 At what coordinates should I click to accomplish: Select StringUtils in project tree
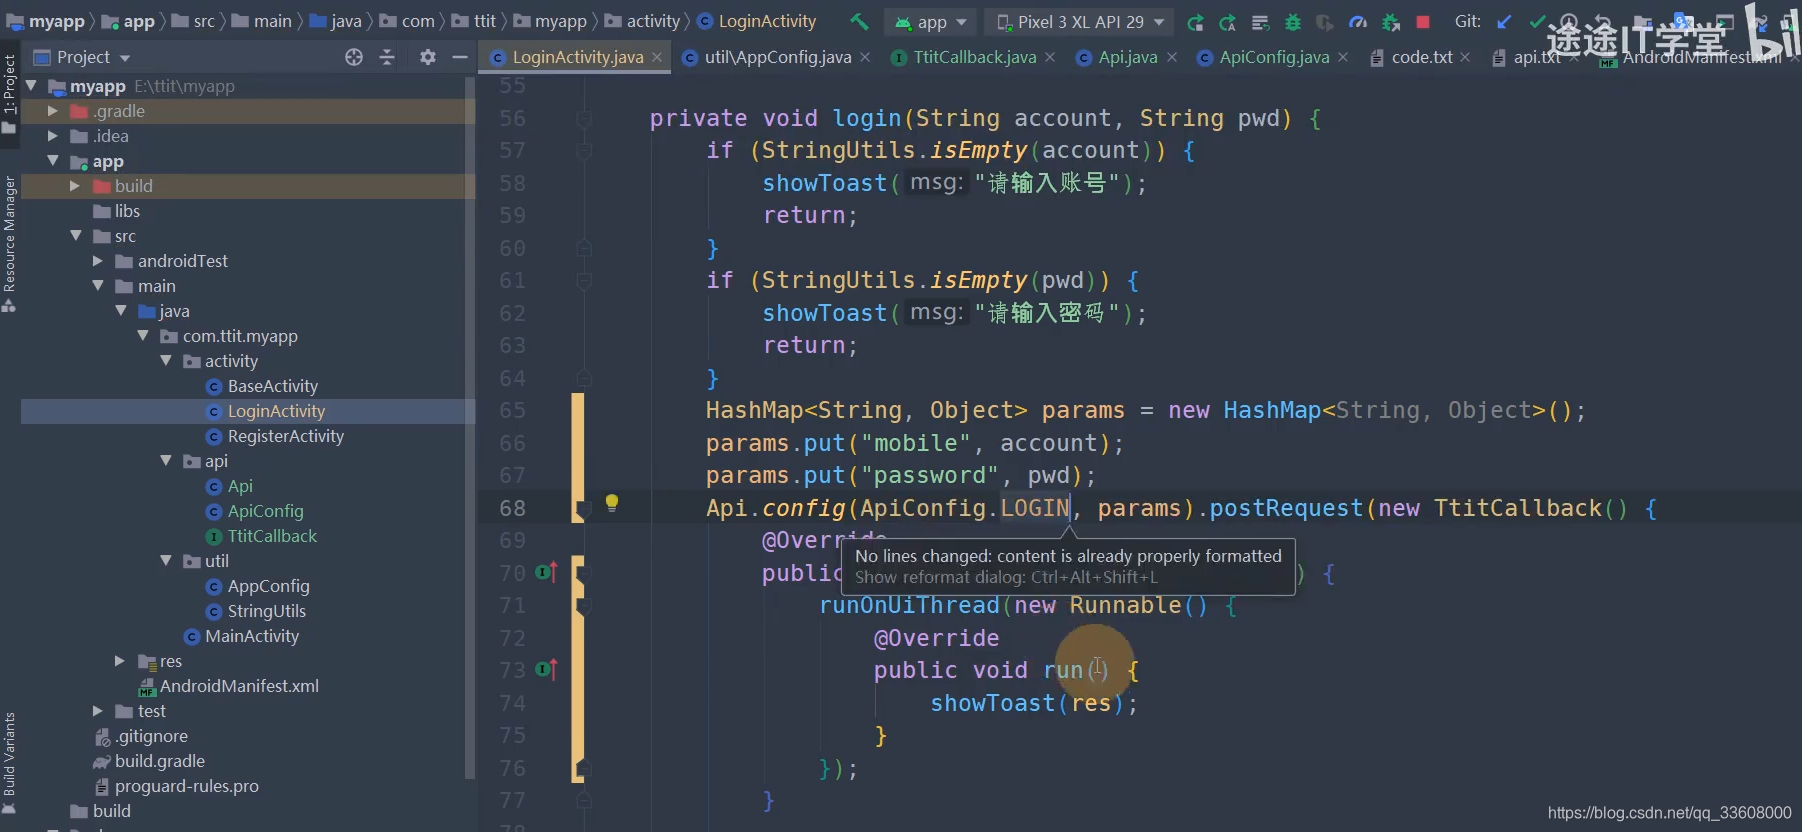256,611
